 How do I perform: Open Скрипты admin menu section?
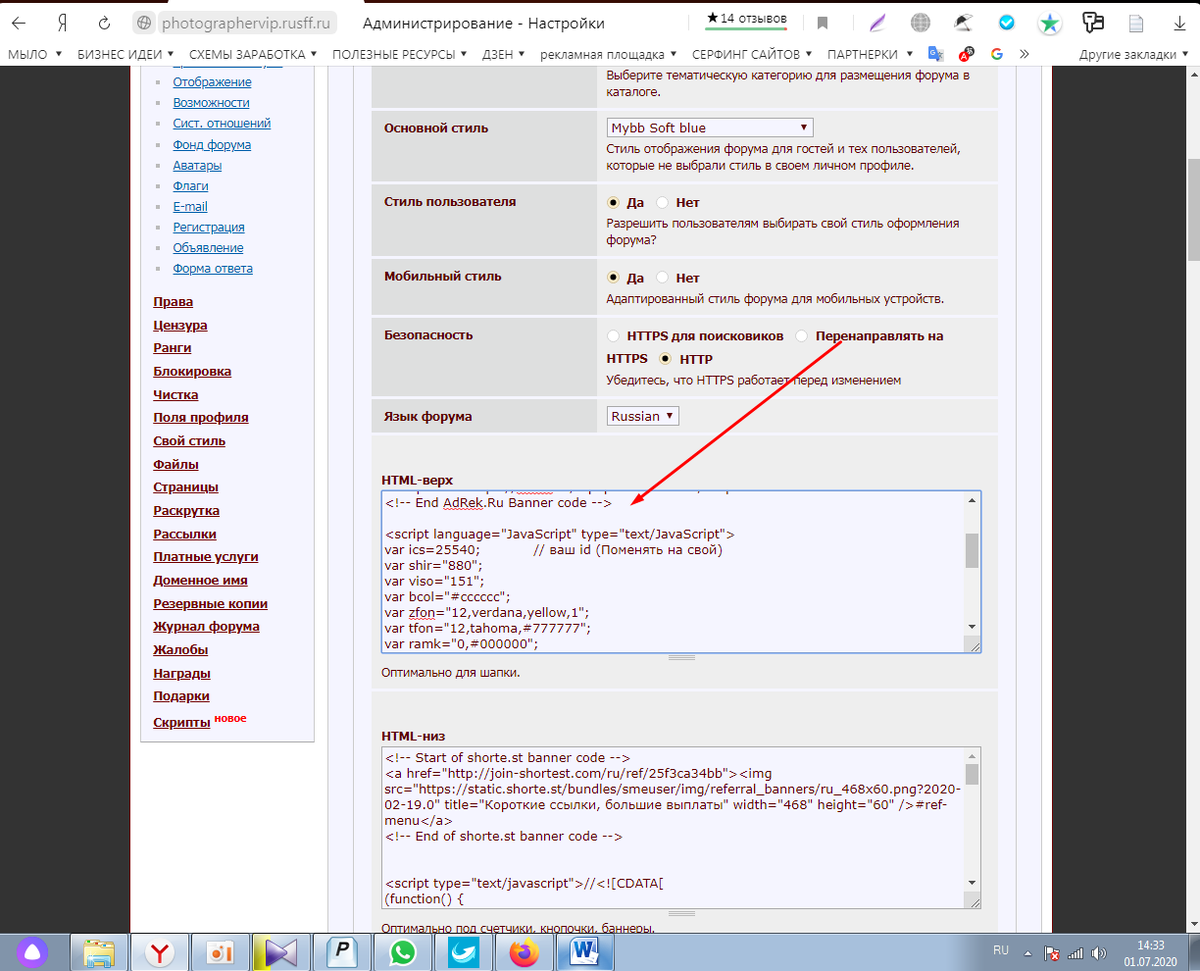tap(181, 722)
